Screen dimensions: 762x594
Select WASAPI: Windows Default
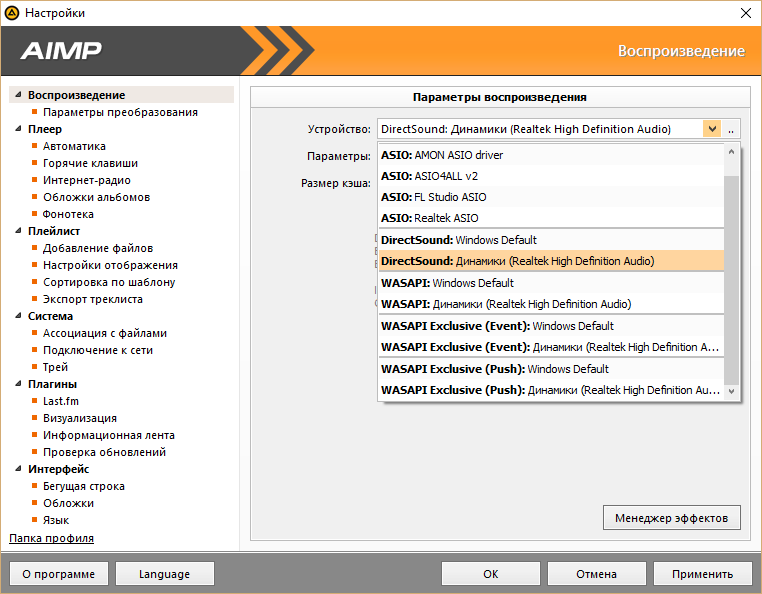click(x=551, y=282)
